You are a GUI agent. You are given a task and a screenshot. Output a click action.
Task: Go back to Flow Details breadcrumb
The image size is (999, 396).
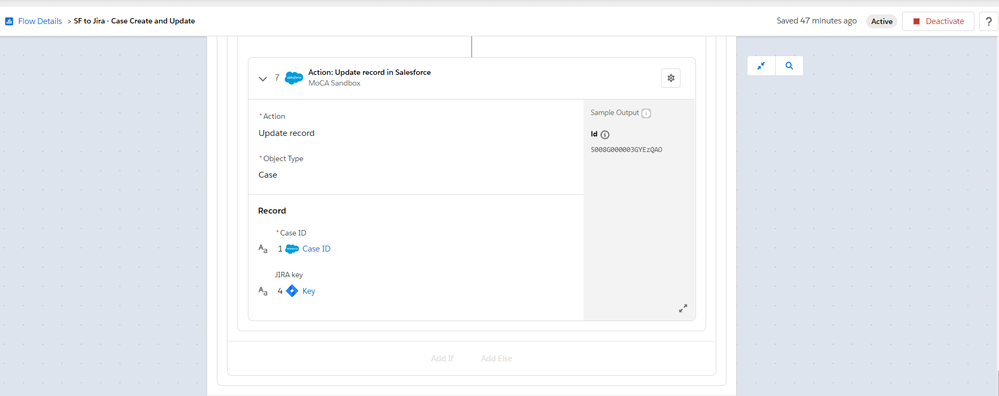pos(40,21)
